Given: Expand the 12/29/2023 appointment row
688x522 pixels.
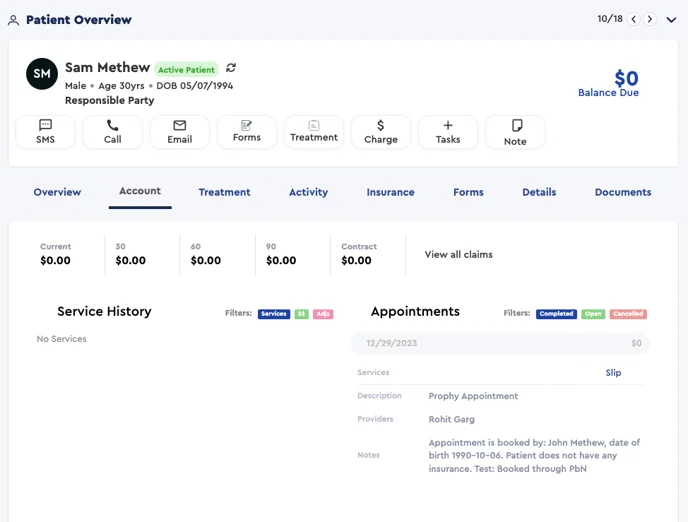Looking at the screenshot, I should [500, 343].
